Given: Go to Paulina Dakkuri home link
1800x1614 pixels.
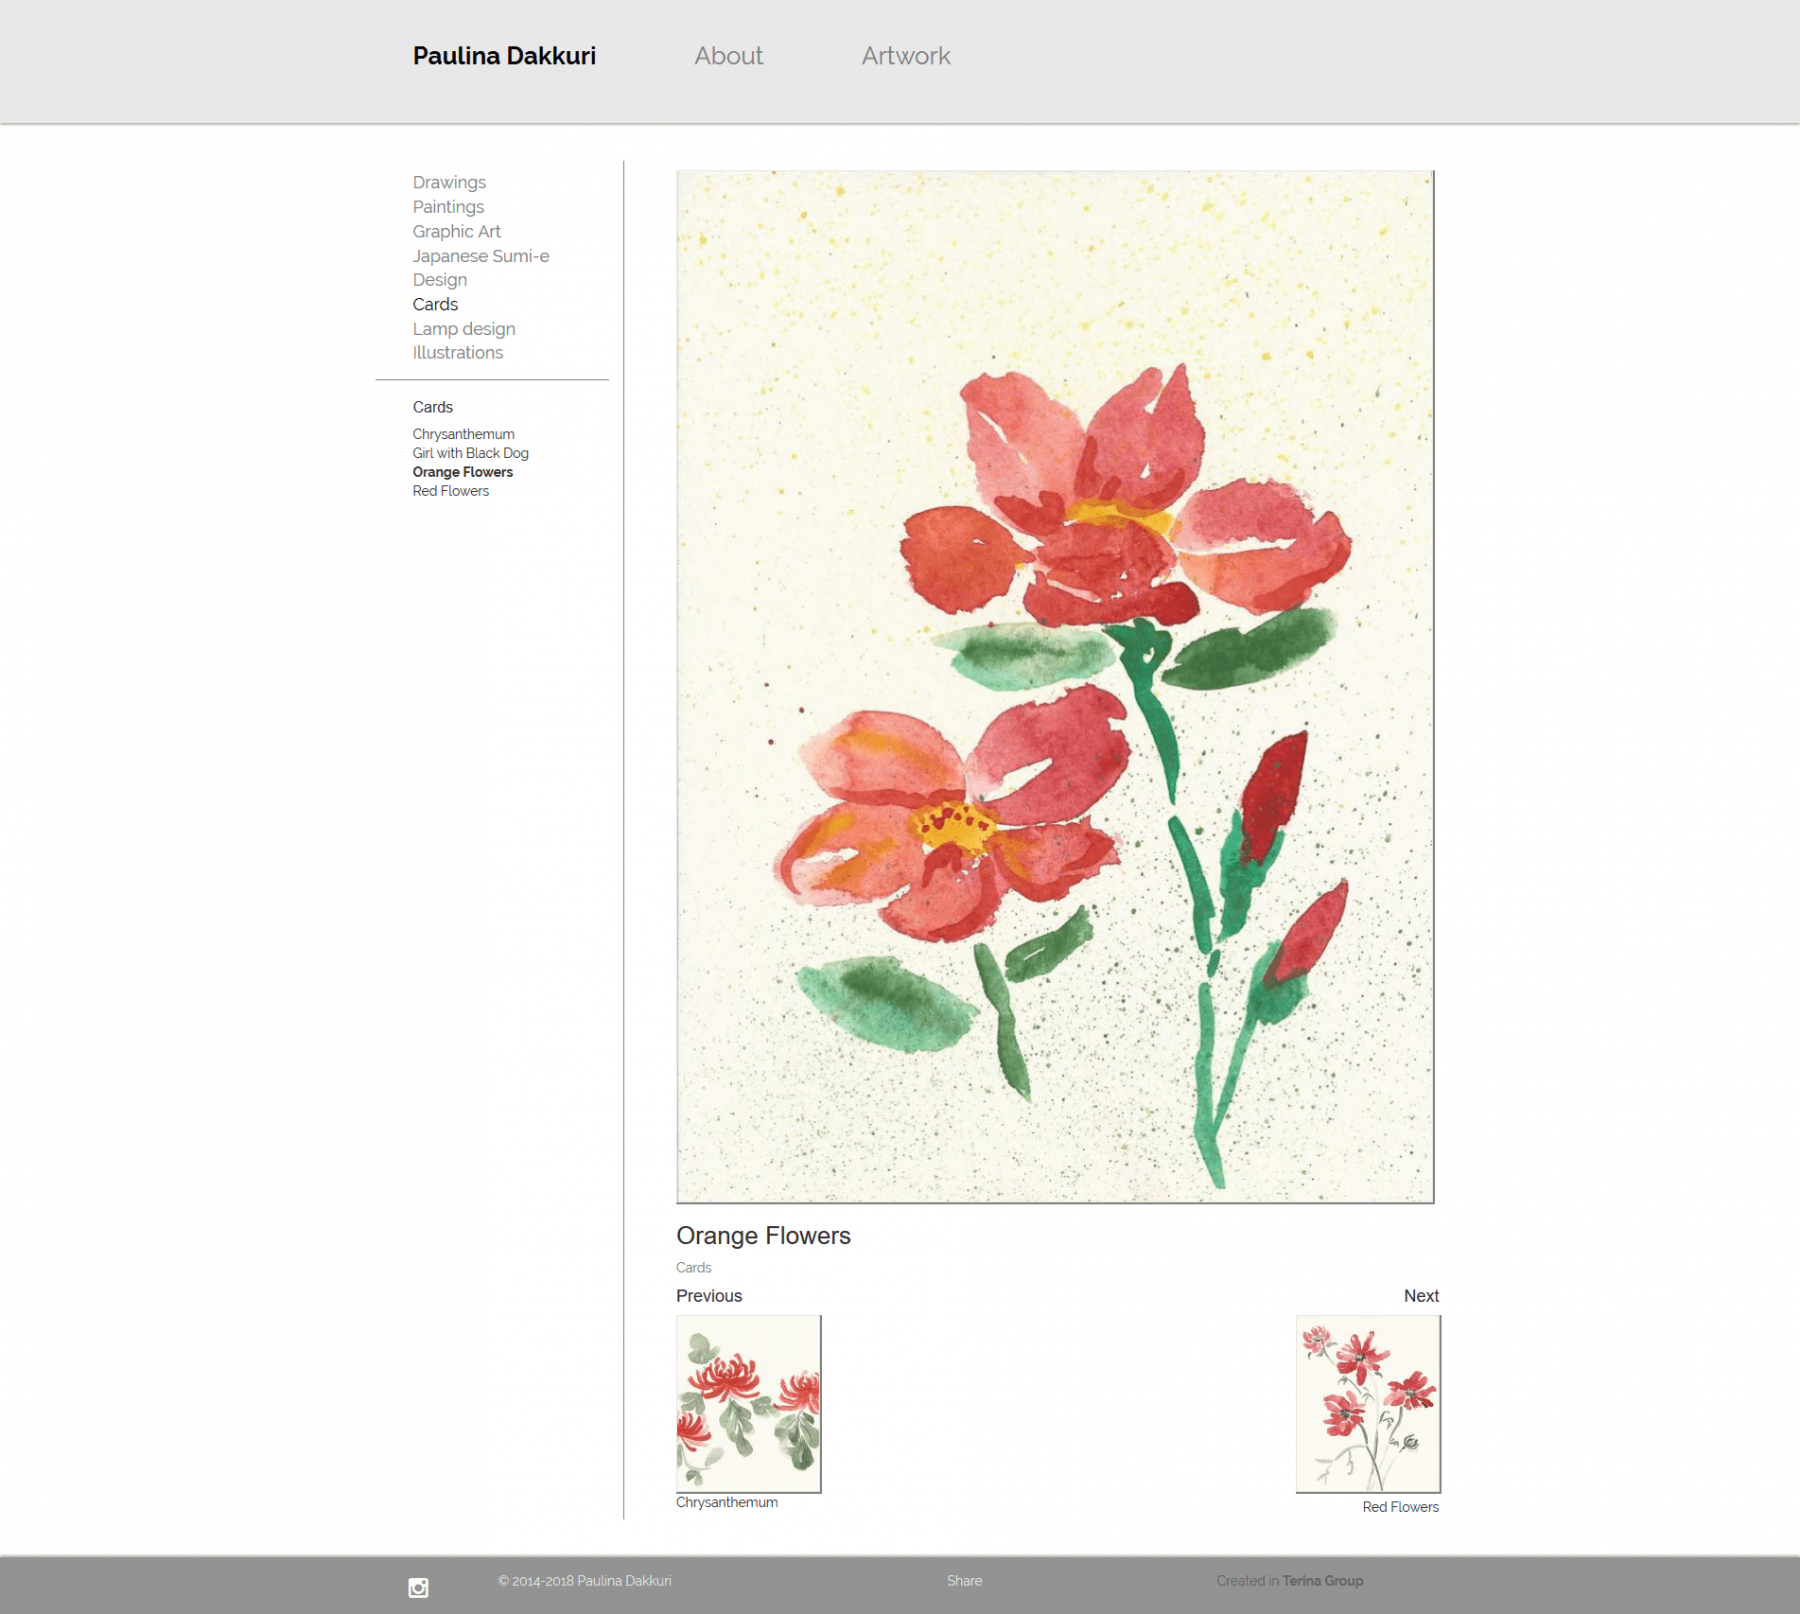Looking at the screenshot, I should [x=504, y=56].
